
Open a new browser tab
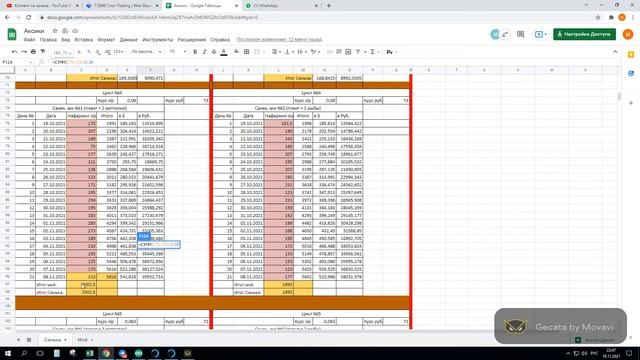329,6
